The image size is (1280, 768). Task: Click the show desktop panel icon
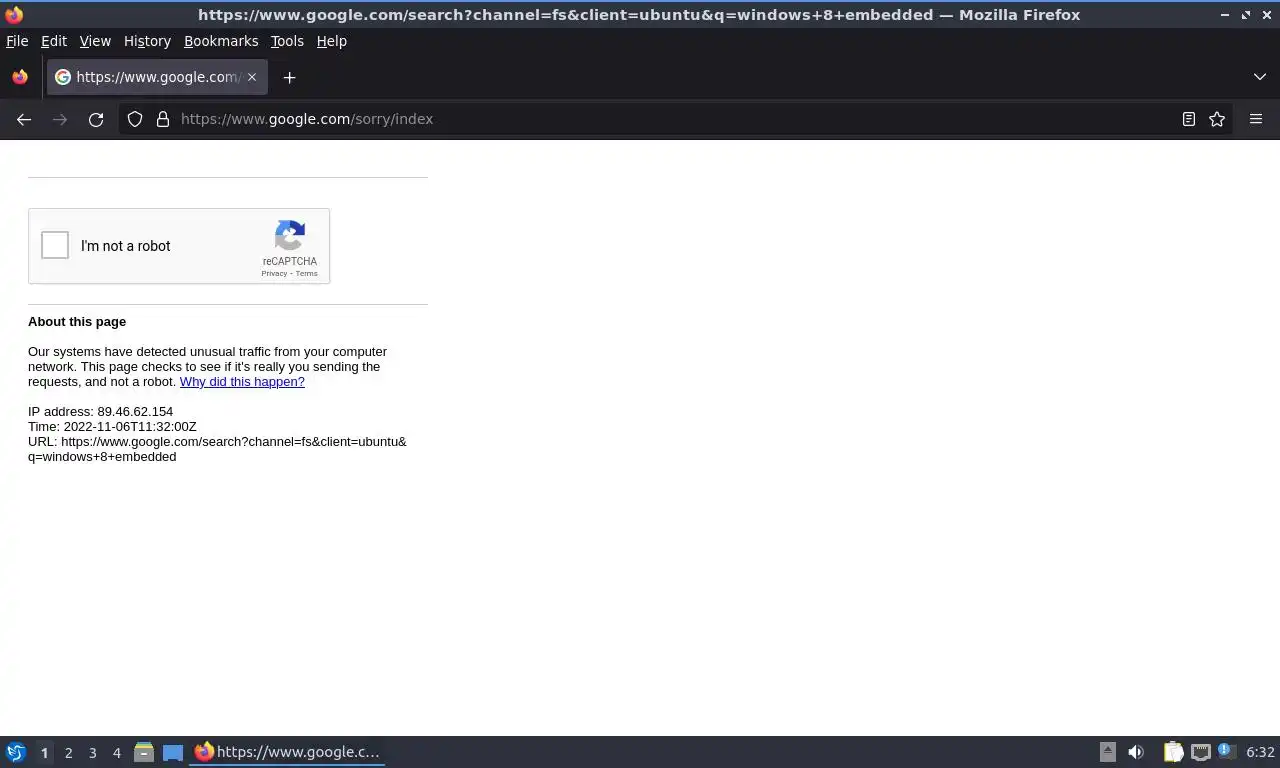click(x=173, y=752)
